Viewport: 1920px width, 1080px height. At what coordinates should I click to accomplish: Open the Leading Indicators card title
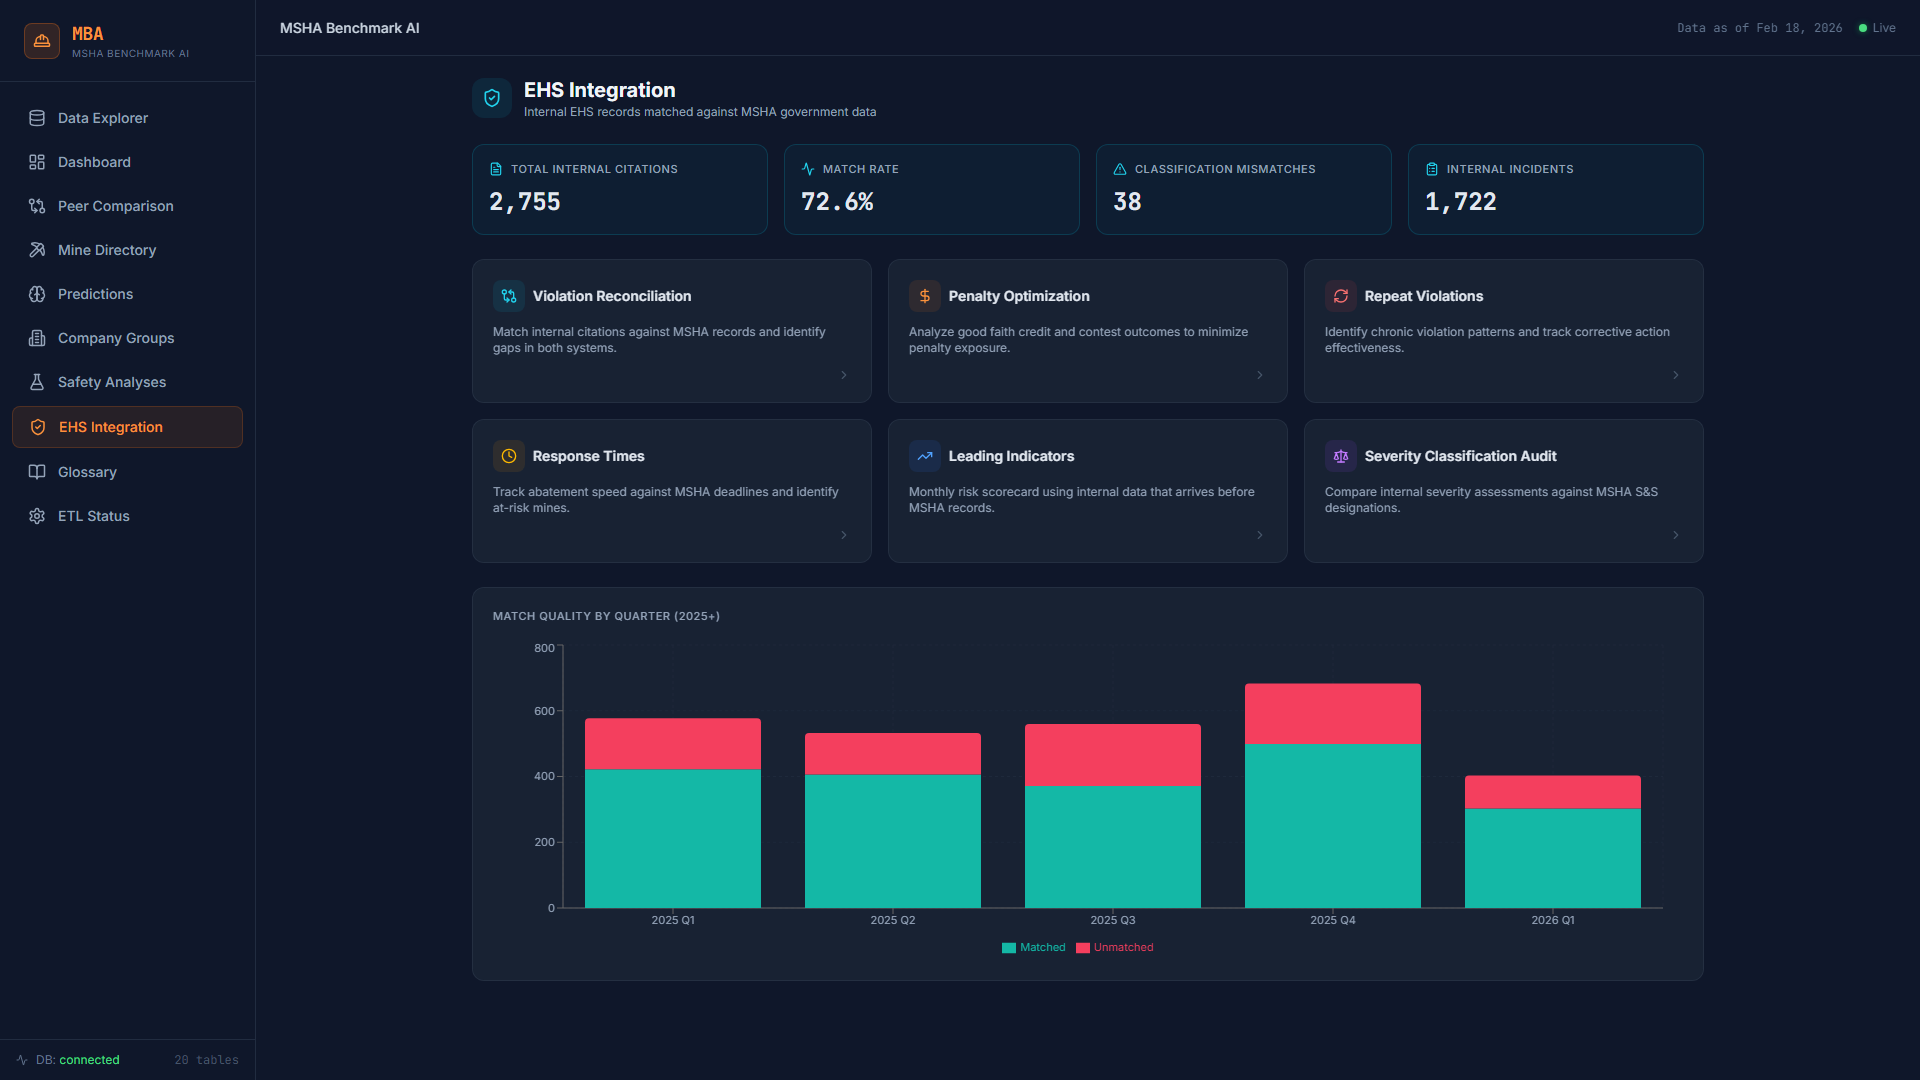(1011, 456)
